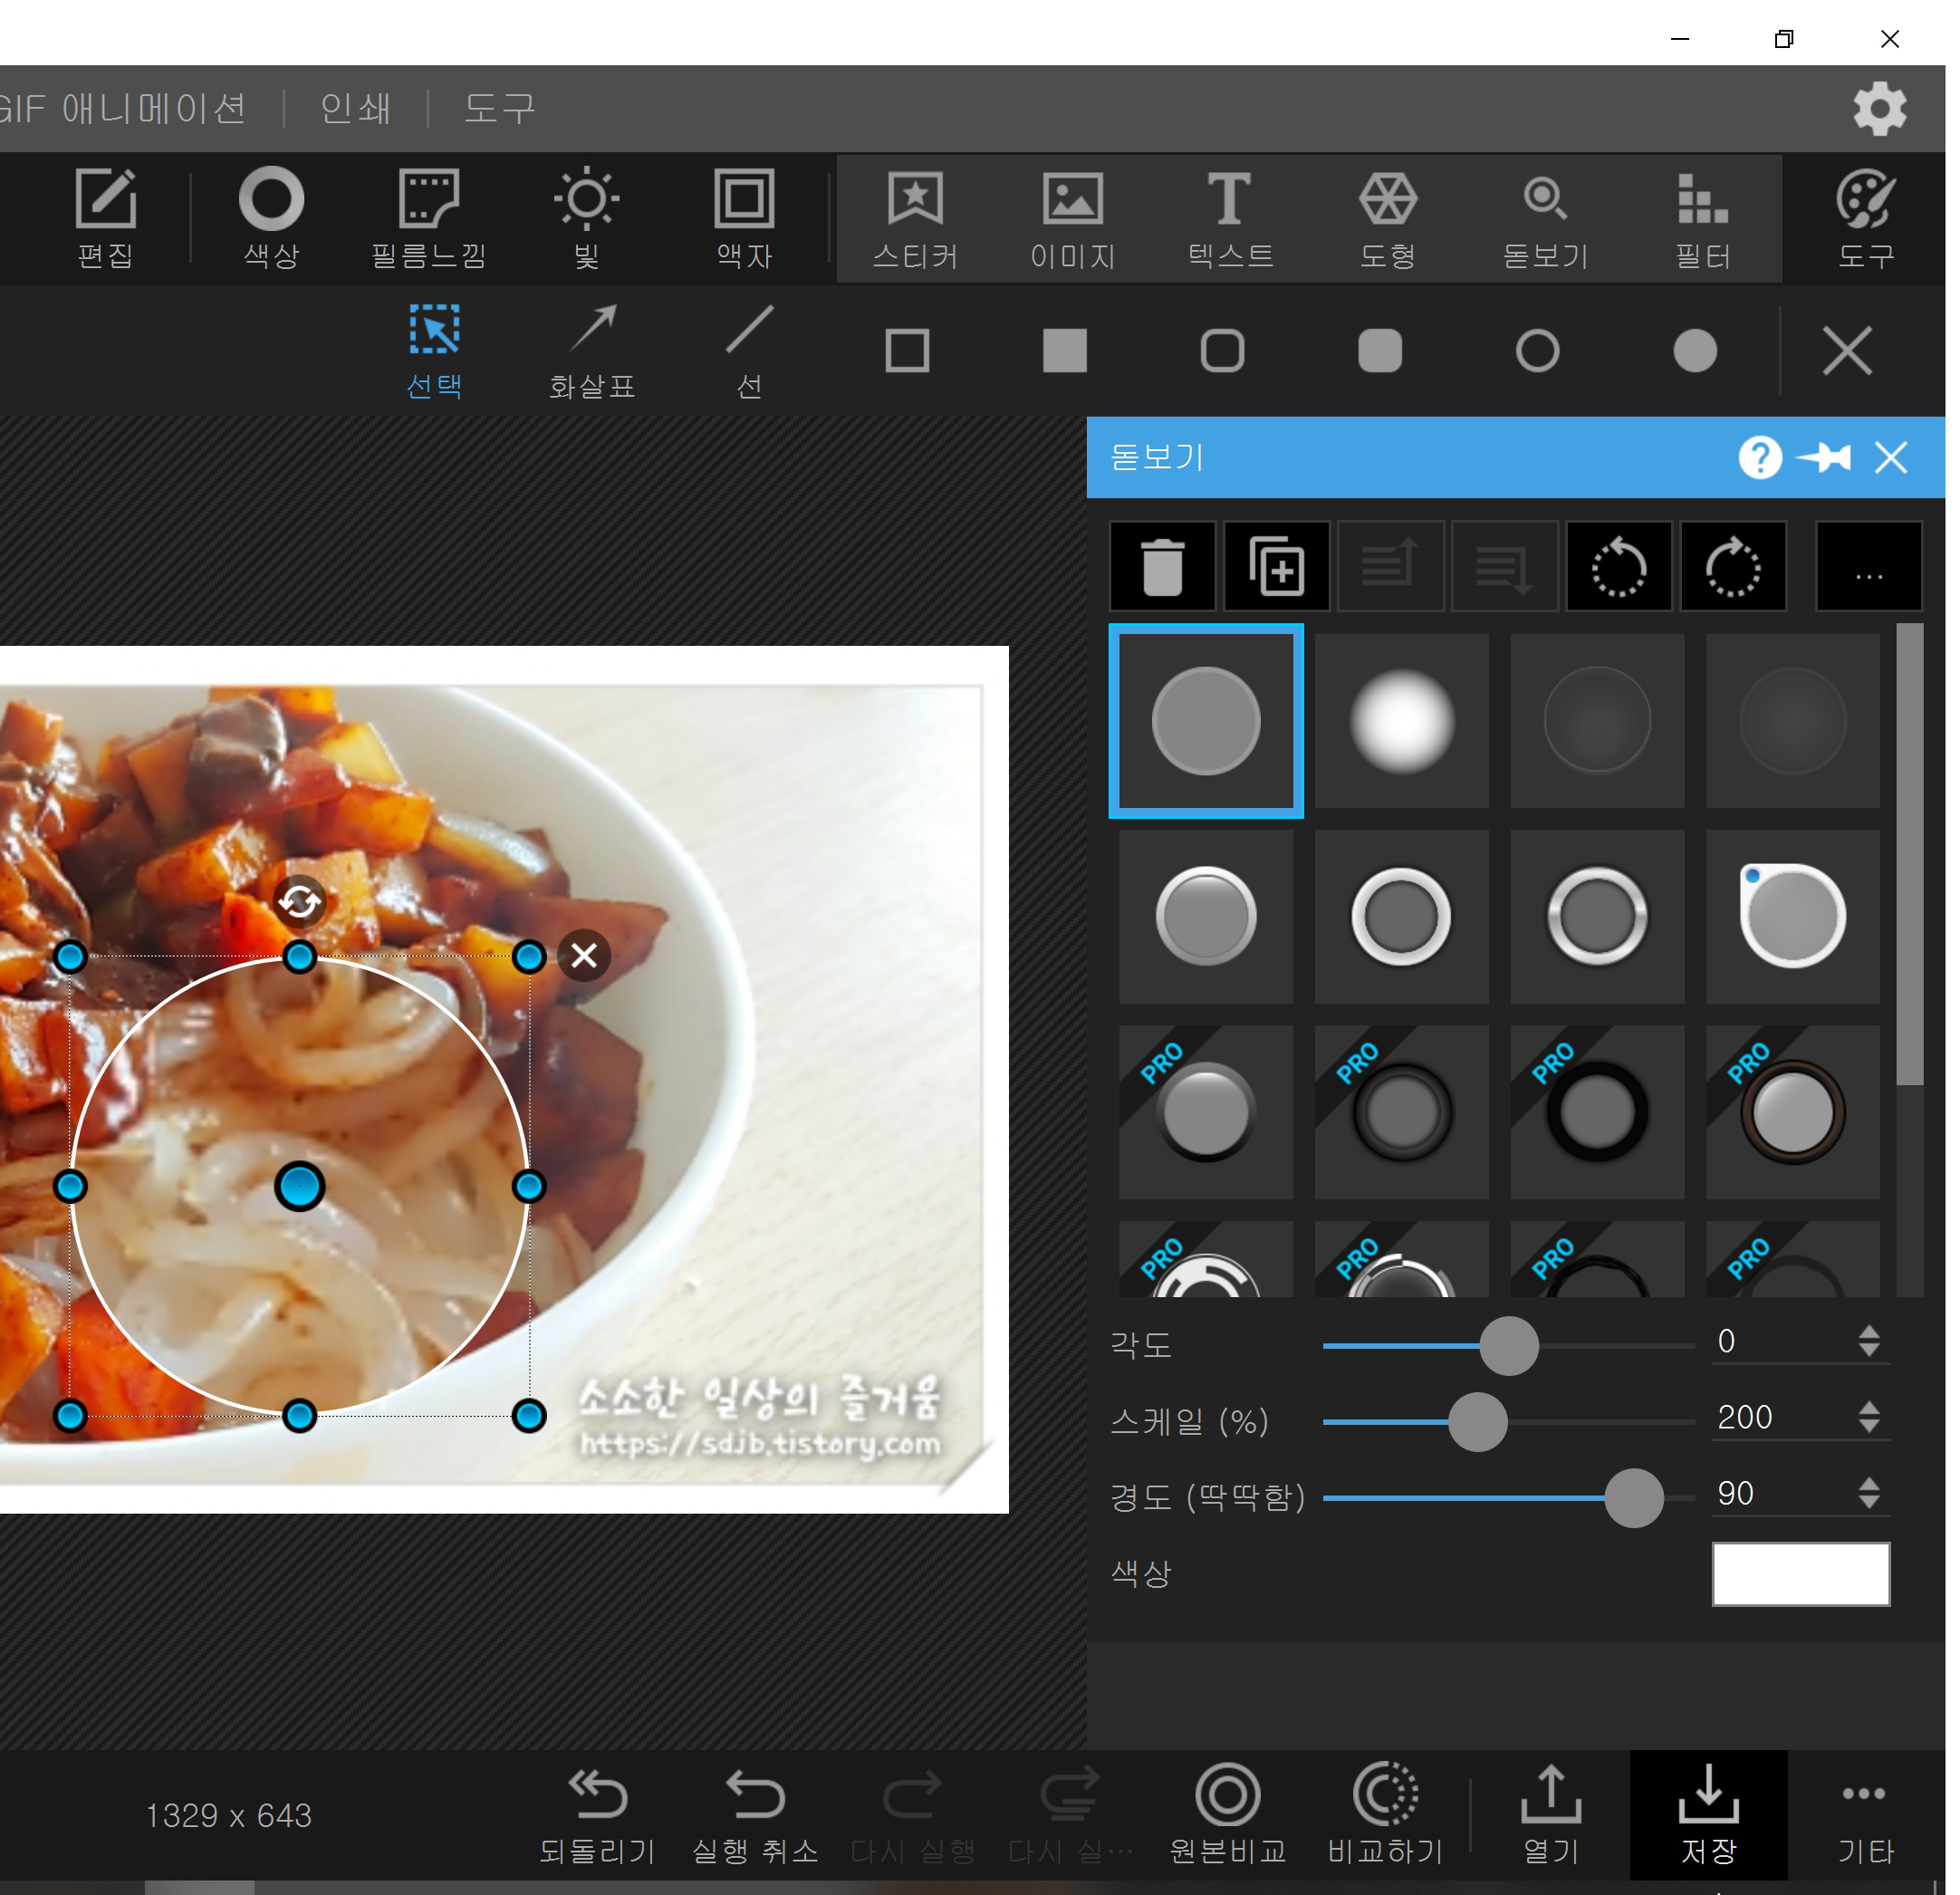Viewport: 1960px width, 1895px height.
Task: Activate the 선택 selection tool
Action: pos(434,350)
